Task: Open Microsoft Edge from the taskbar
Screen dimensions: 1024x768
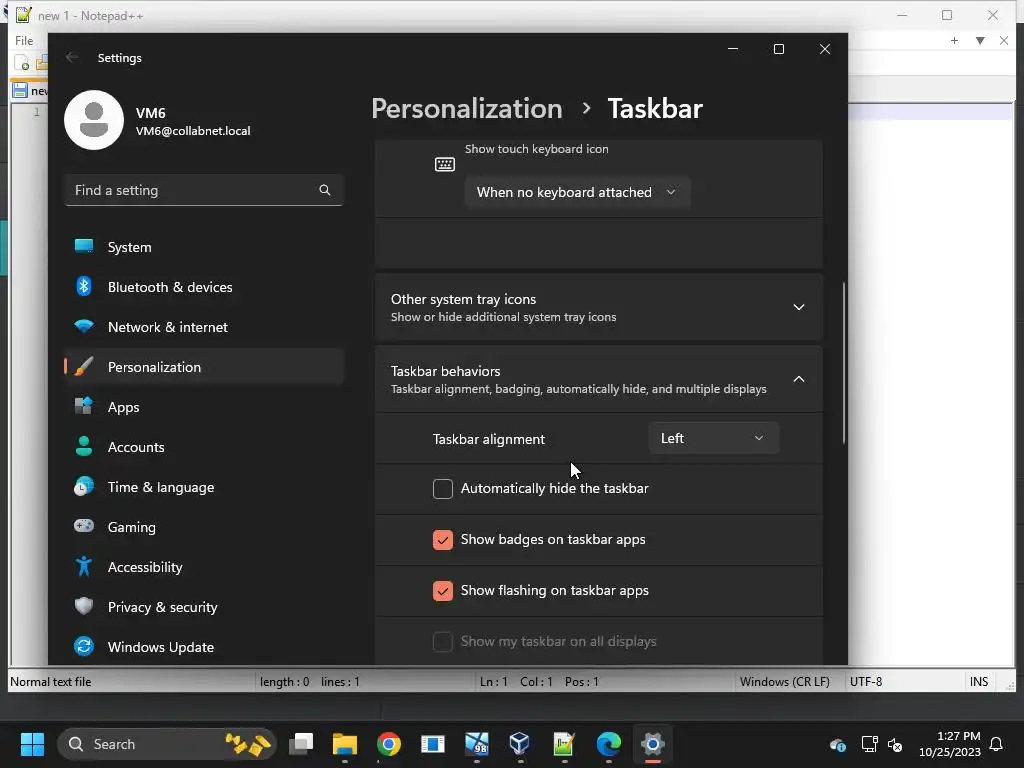Action: tap(609, 744)
